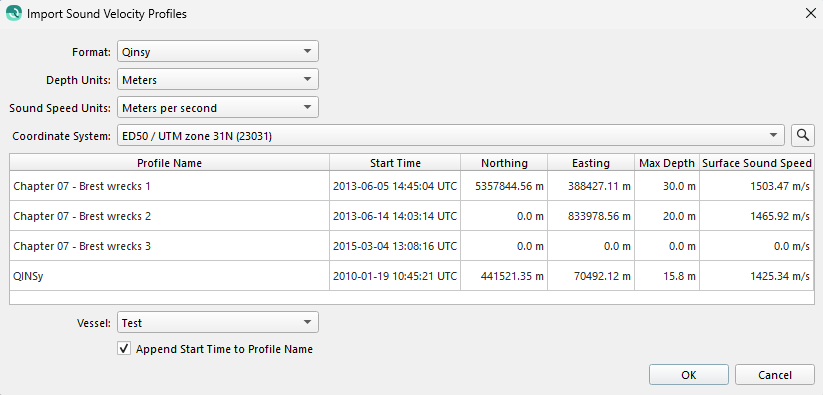This screenshot has width=823, height=395.
Task: Click the app logo icon in title bar
Action: point(14,13)
